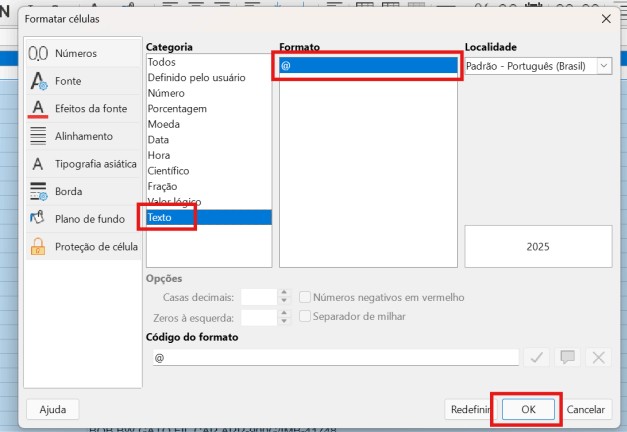Select the Data category

(x=209, y=140)
